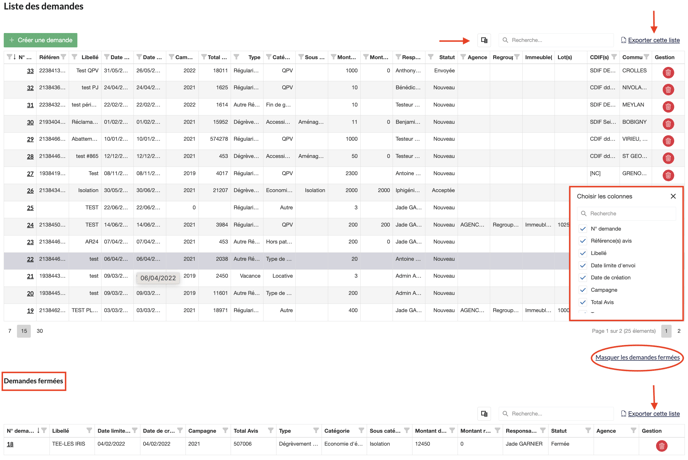688x460 pixels.
Task: Untick the Date de création checkbox
Action: (x=583, y=278)
